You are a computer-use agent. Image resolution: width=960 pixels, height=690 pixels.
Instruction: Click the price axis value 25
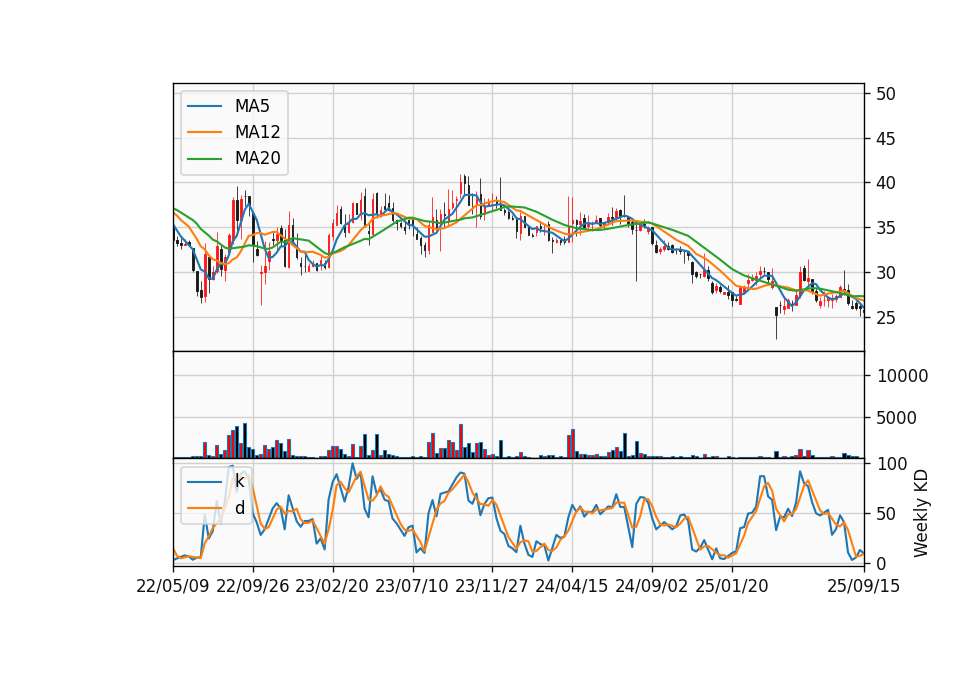(x=886, y=318)
